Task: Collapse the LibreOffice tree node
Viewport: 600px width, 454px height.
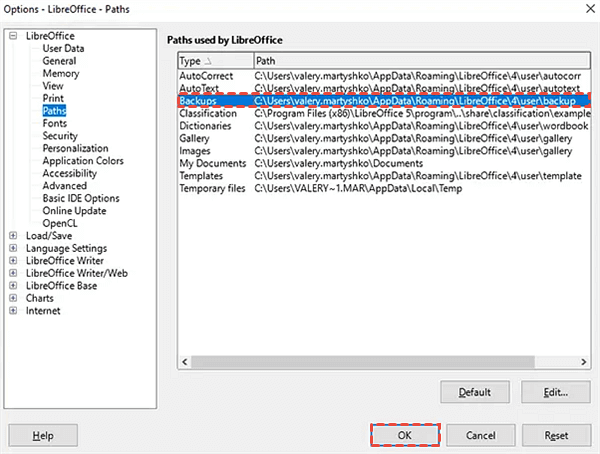Action: pyautogui.click(x=13, y=36)
